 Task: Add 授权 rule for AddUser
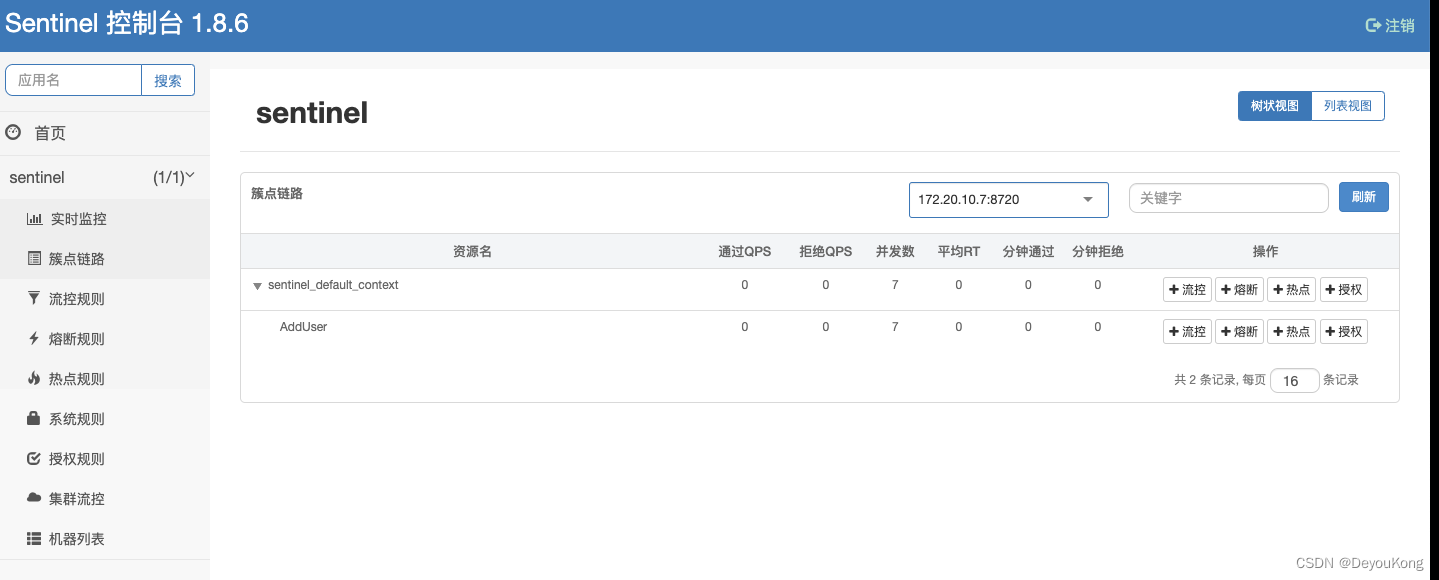coord(1344,332)
